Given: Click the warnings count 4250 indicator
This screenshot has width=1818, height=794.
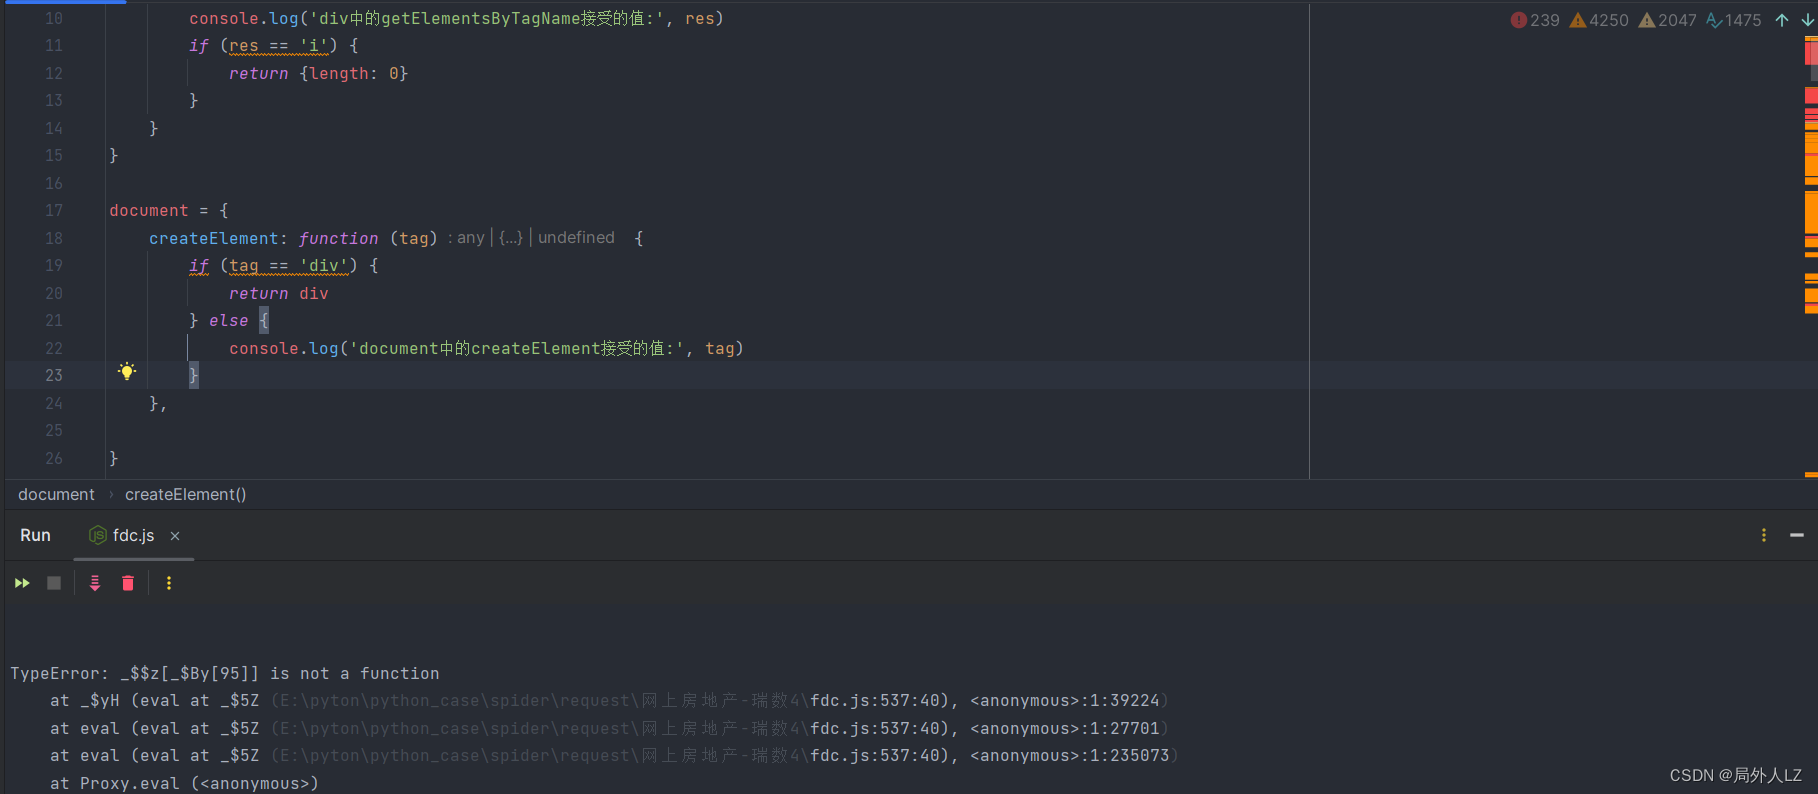Looking at the screenshot, I should 1598,20.
